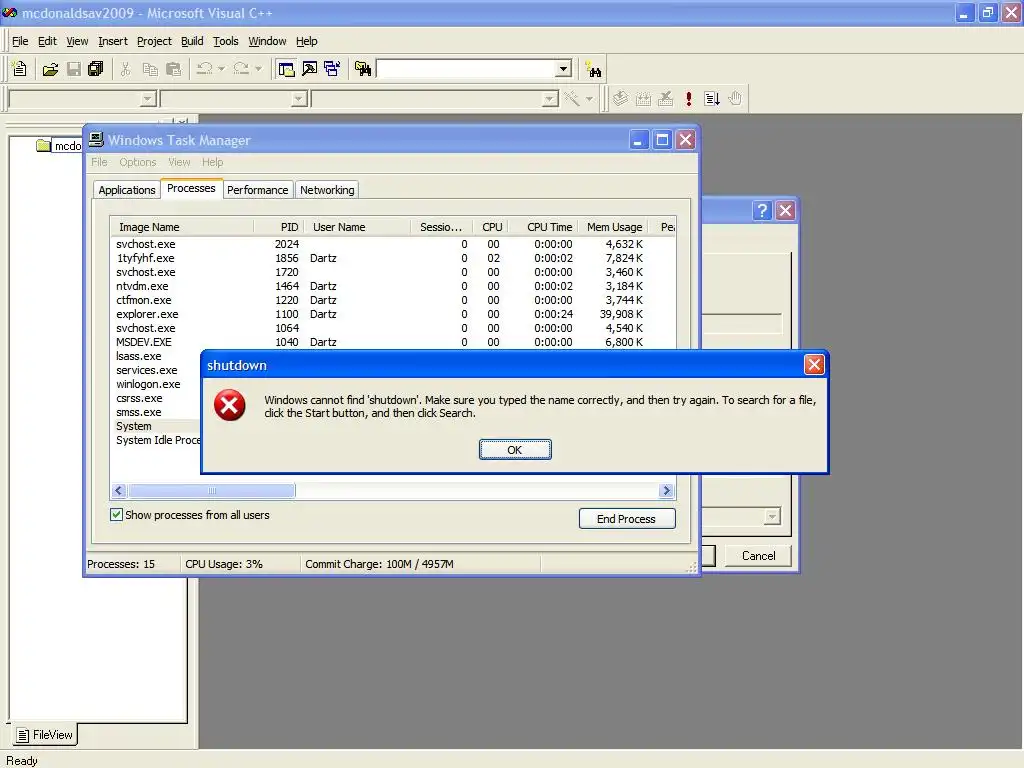
Task: Close the shutdown error dialog with X
Action: (x=814, y=364)
